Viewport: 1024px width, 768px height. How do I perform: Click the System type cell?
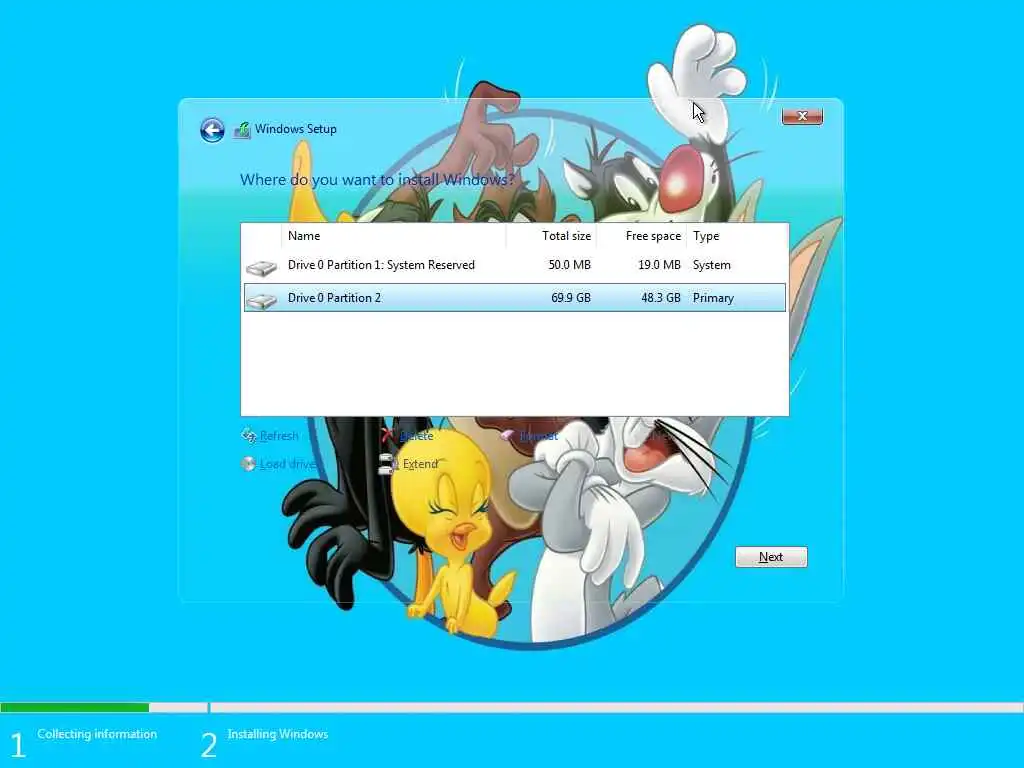(712, 265)
